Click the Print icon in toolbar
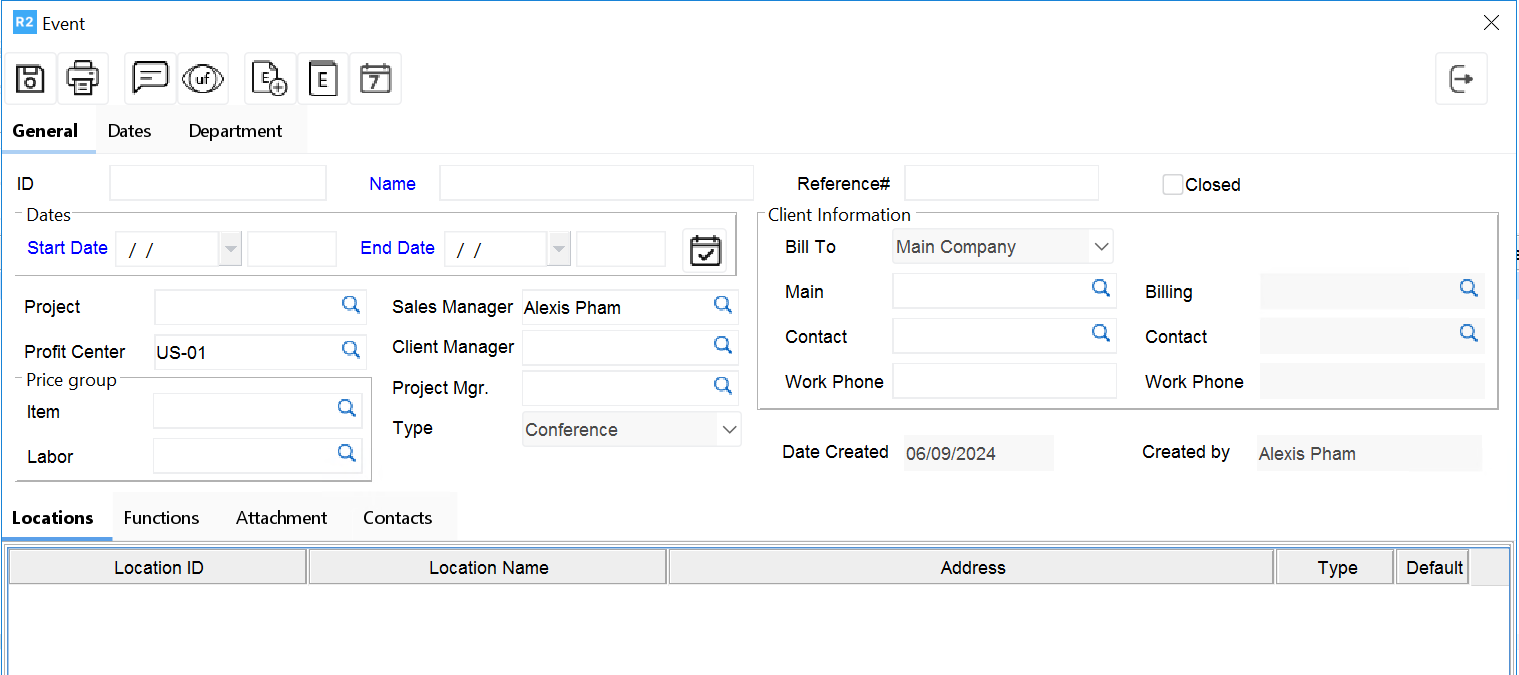This screenshot has width=1519, height=675. pyautogui.click(x=82, y=79)
